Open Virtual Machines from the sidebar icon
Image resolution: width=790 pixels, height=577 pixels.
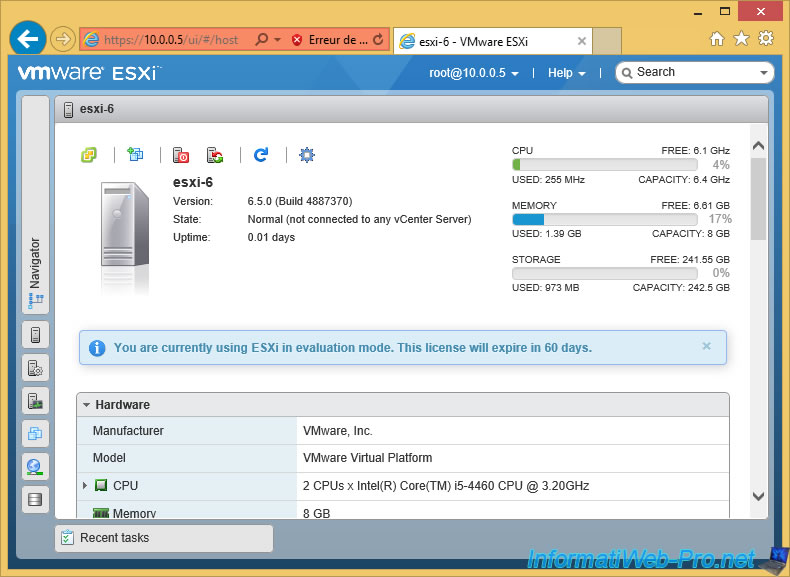click(x=35, y=433)
